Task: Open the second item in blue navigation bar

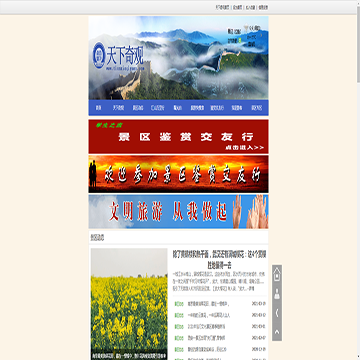Action: 118,108
